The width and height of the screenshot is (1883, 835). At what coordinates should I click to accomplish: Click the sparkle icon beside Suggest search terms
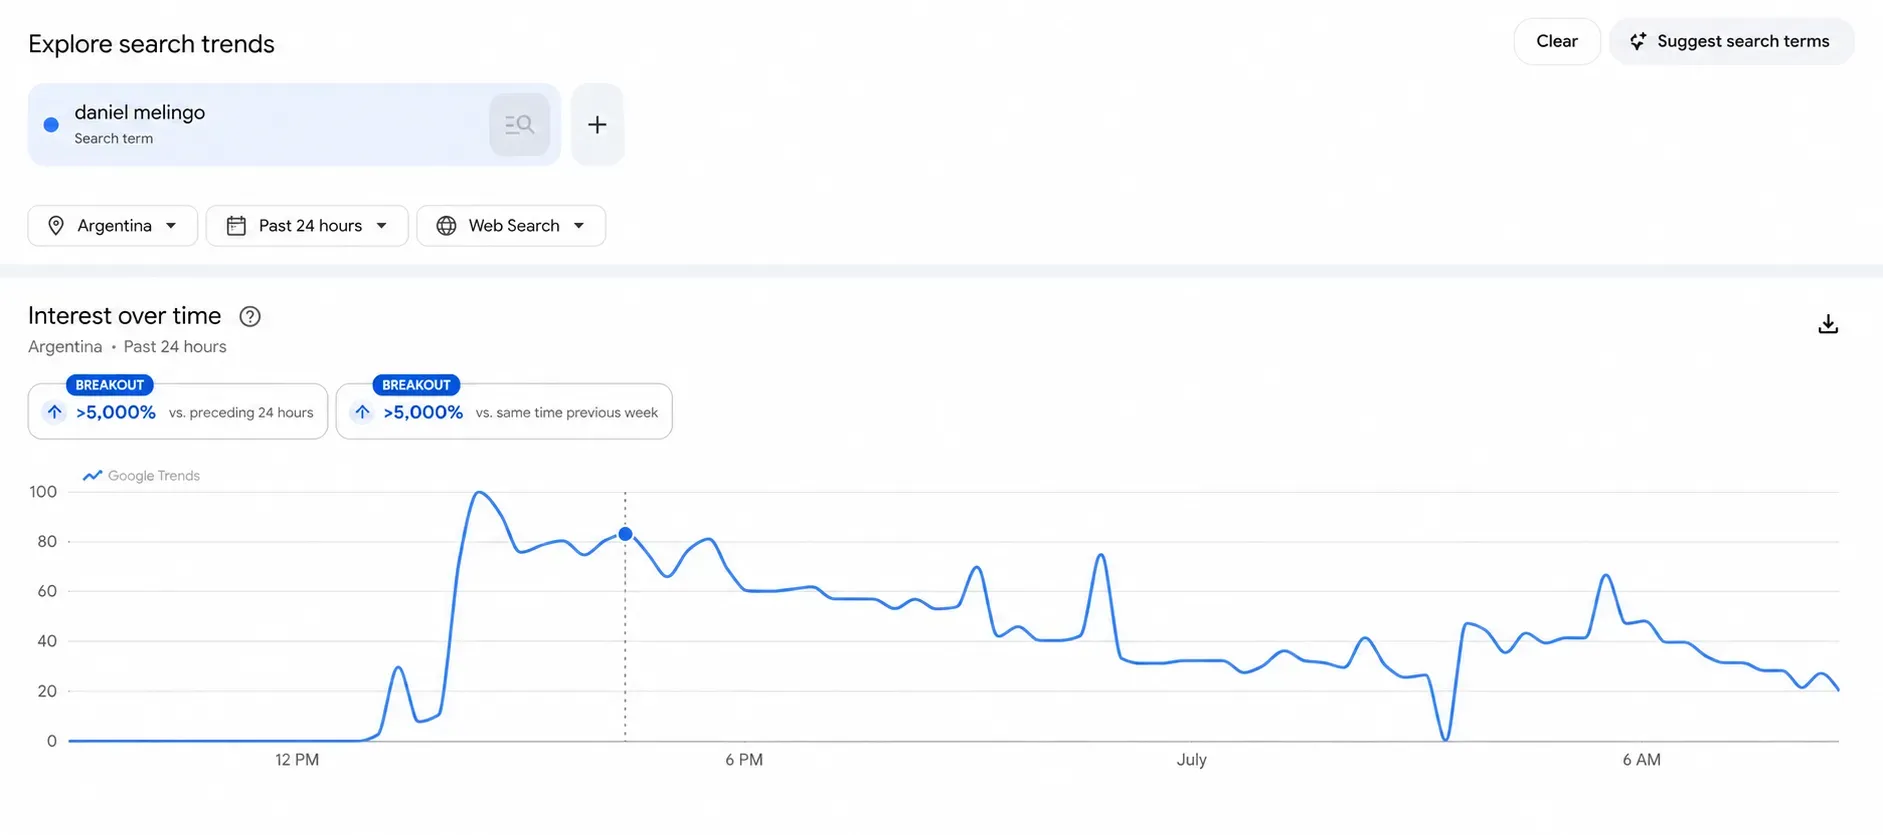pyautogui.click(x=1637, y=41)
